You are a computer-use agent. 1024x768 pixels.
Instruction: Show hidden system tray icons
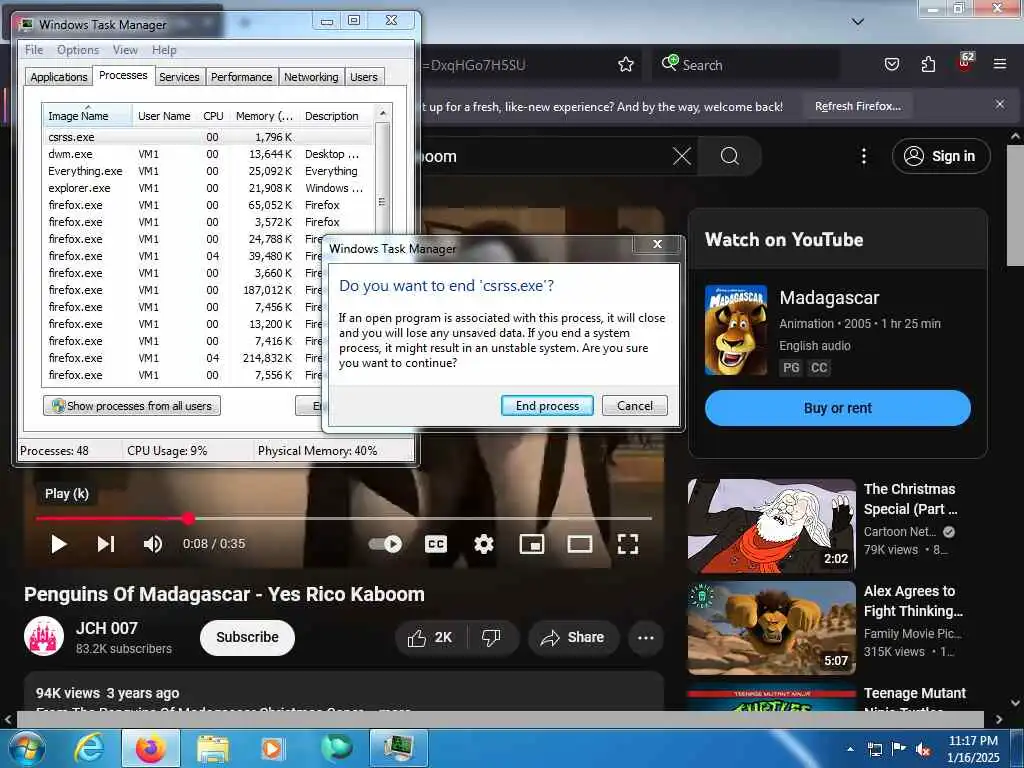pos(850,749)
